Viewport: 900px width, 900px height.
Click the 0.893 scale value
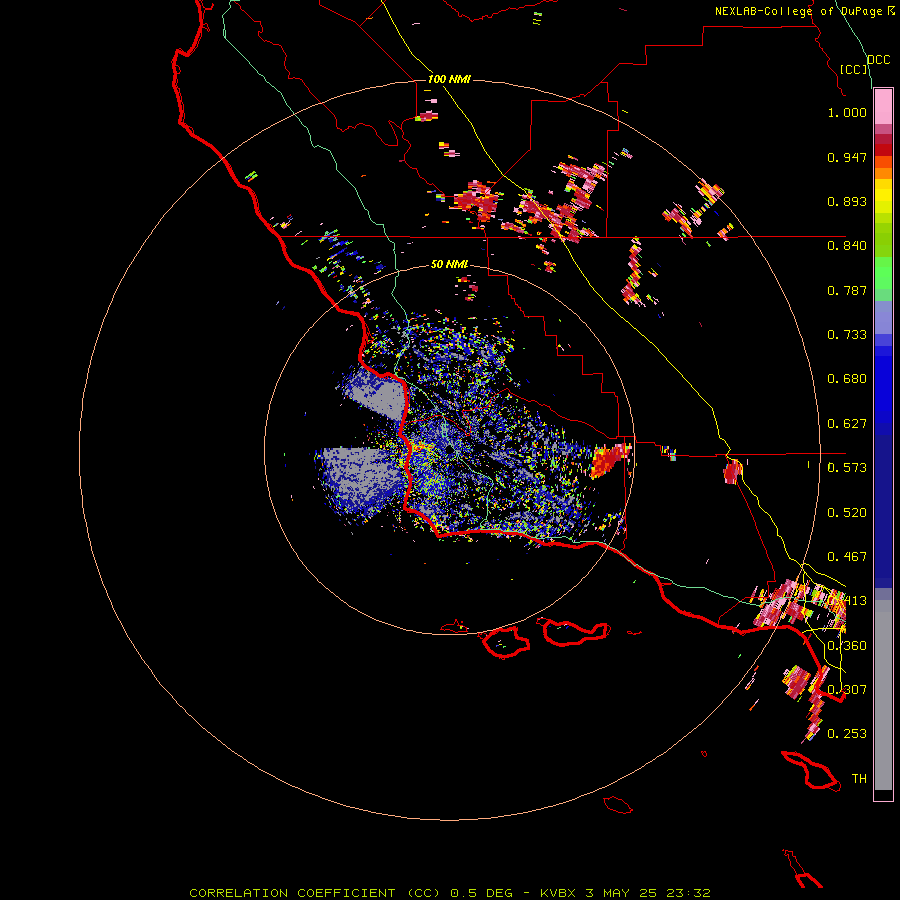(847, 201)
